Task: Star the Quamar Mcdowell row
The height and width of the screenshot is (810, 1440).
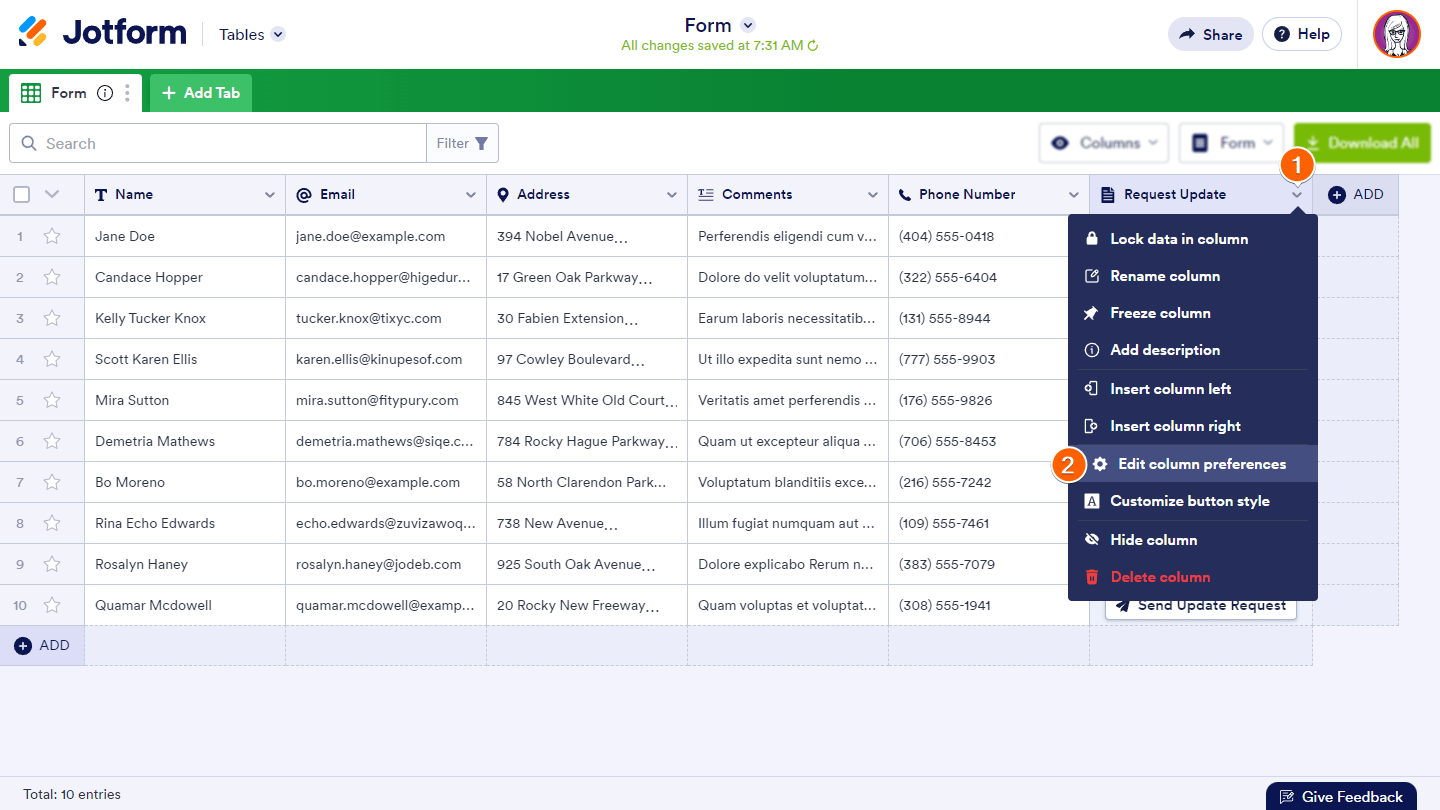Action: [52, 606]
